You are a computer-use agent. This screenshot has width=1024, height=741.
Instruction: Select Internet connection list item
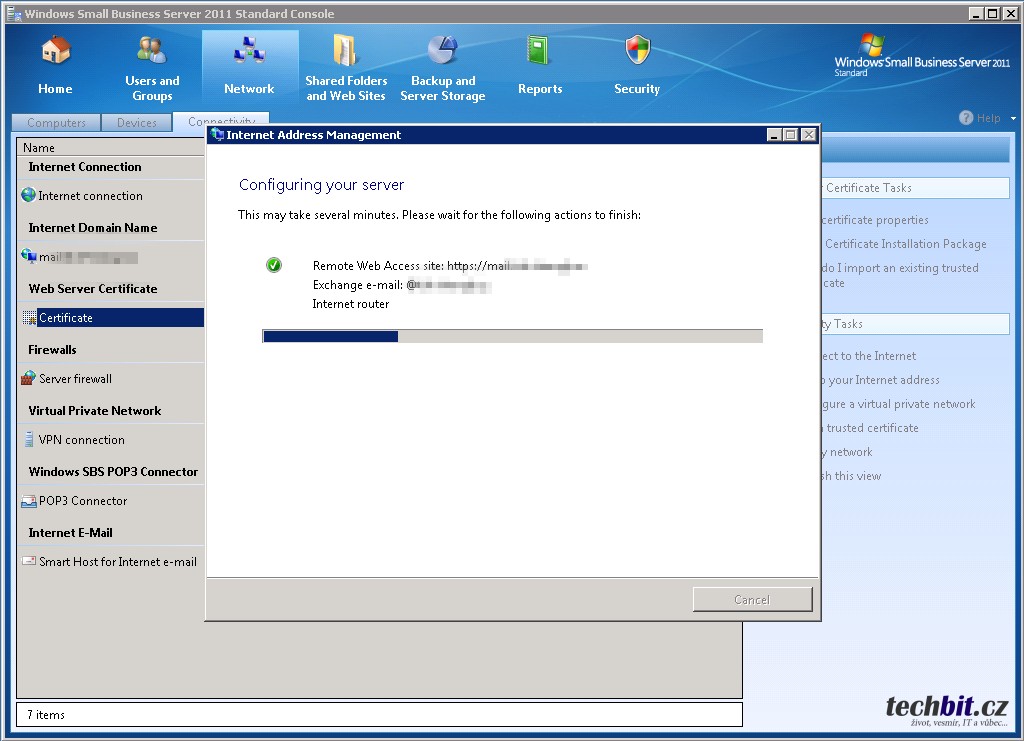pyautogui.click(x=90, y=196)
